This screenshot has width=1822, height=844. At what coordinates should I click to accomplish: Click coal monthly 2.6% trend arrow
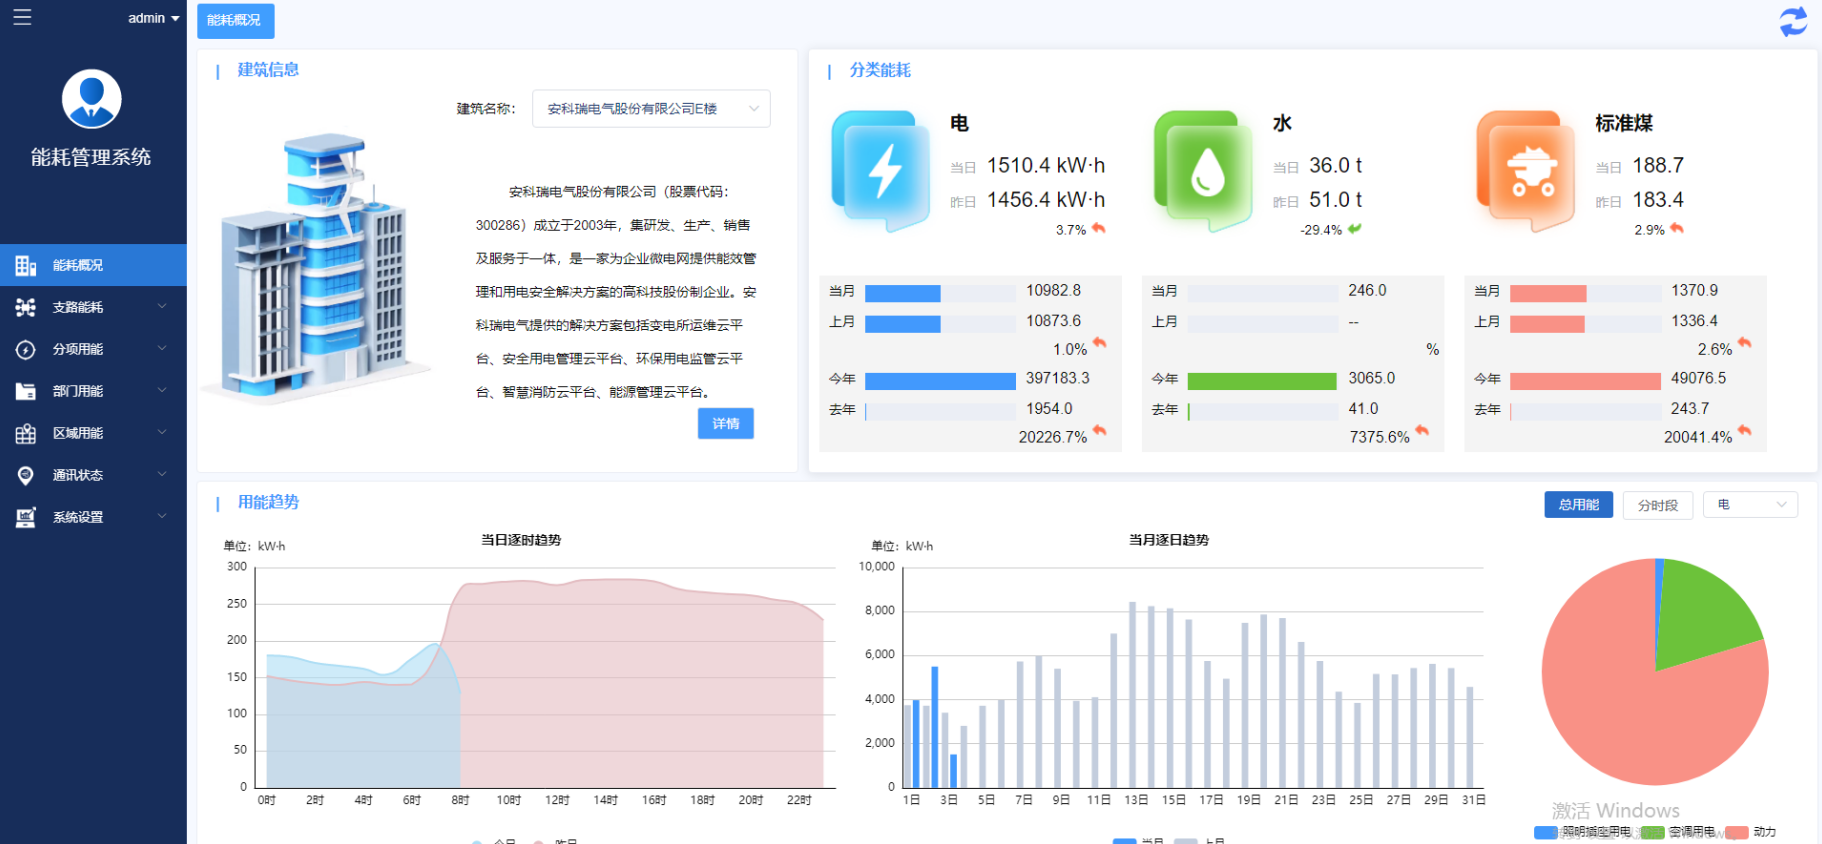pos(1745,343)
